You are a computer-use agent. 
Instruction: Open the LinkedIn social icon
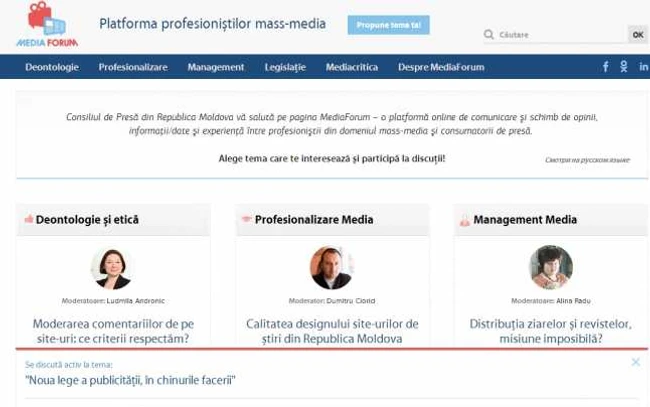click(643, 67)
